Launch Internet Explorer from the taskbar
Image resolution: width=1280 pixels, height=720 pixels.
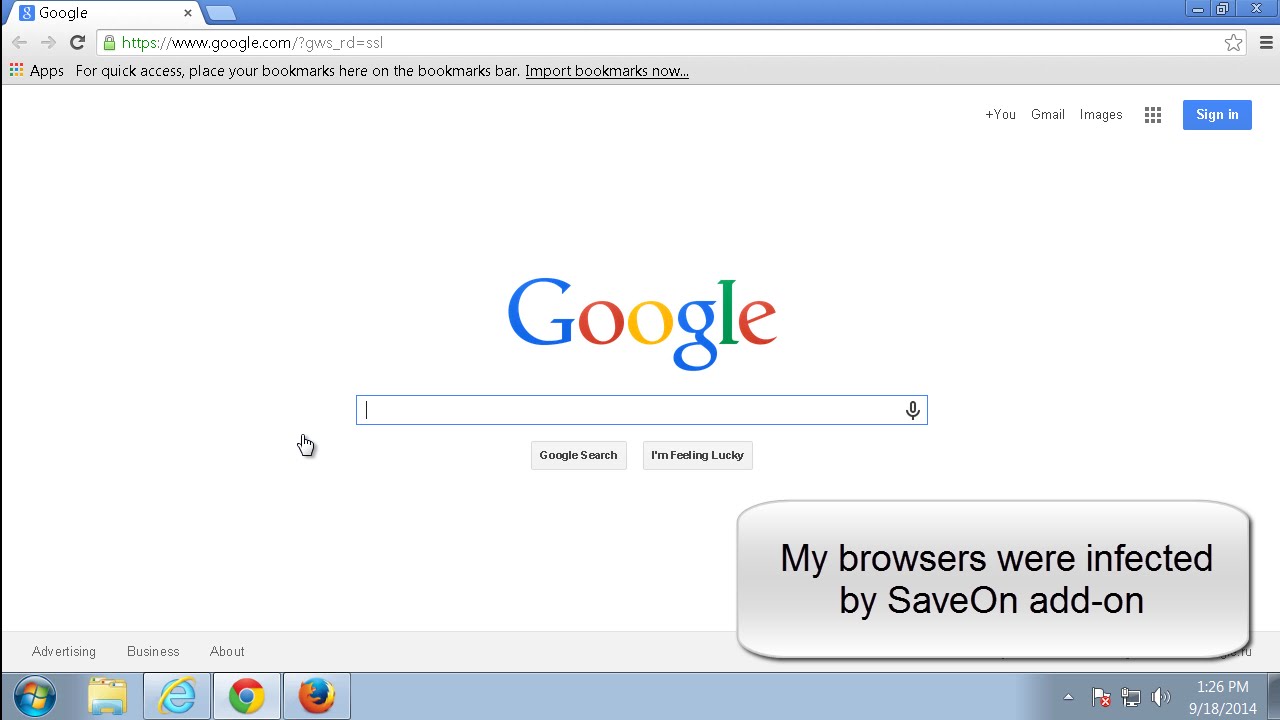[177, 697]
